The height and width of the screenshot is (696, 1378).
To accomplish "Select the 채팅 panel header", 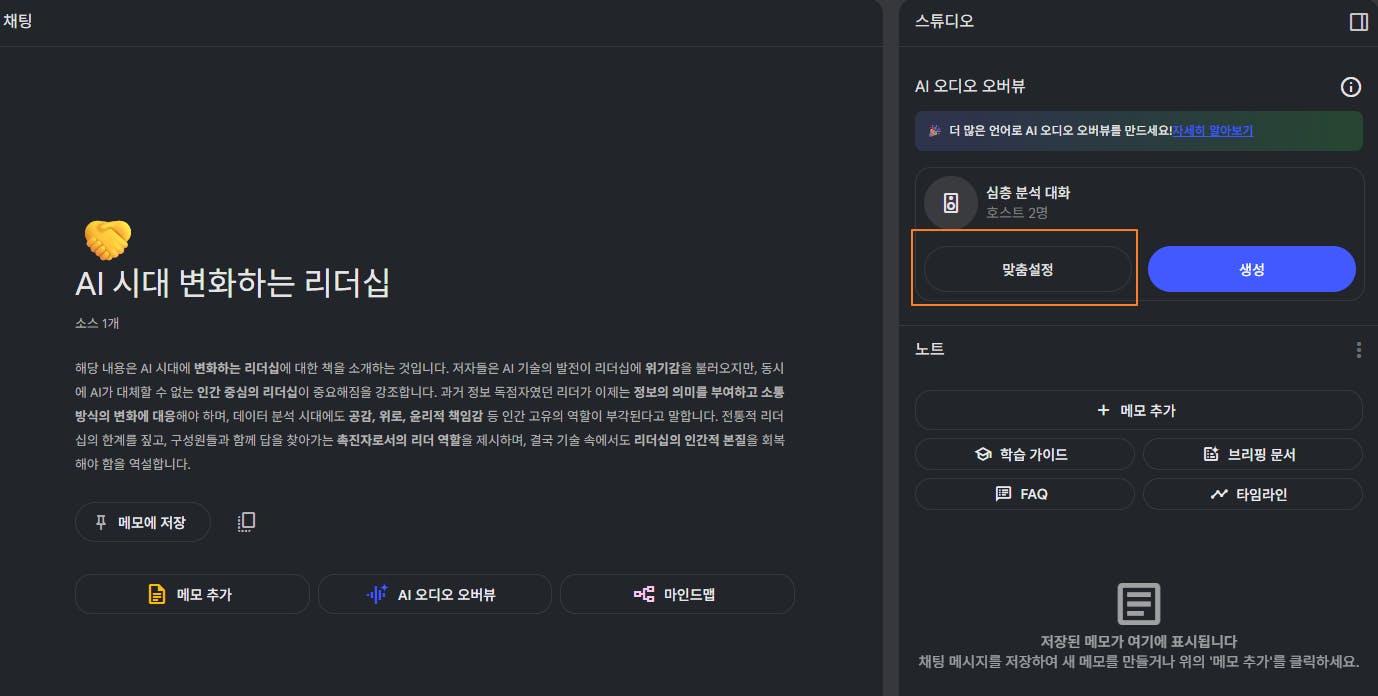I will tap(17, 20).
